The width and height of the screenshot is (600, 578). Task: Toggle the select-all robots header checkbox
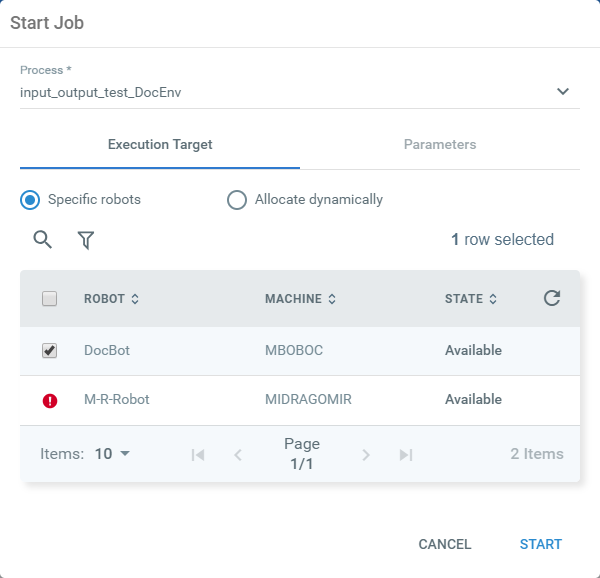(50, 298)
